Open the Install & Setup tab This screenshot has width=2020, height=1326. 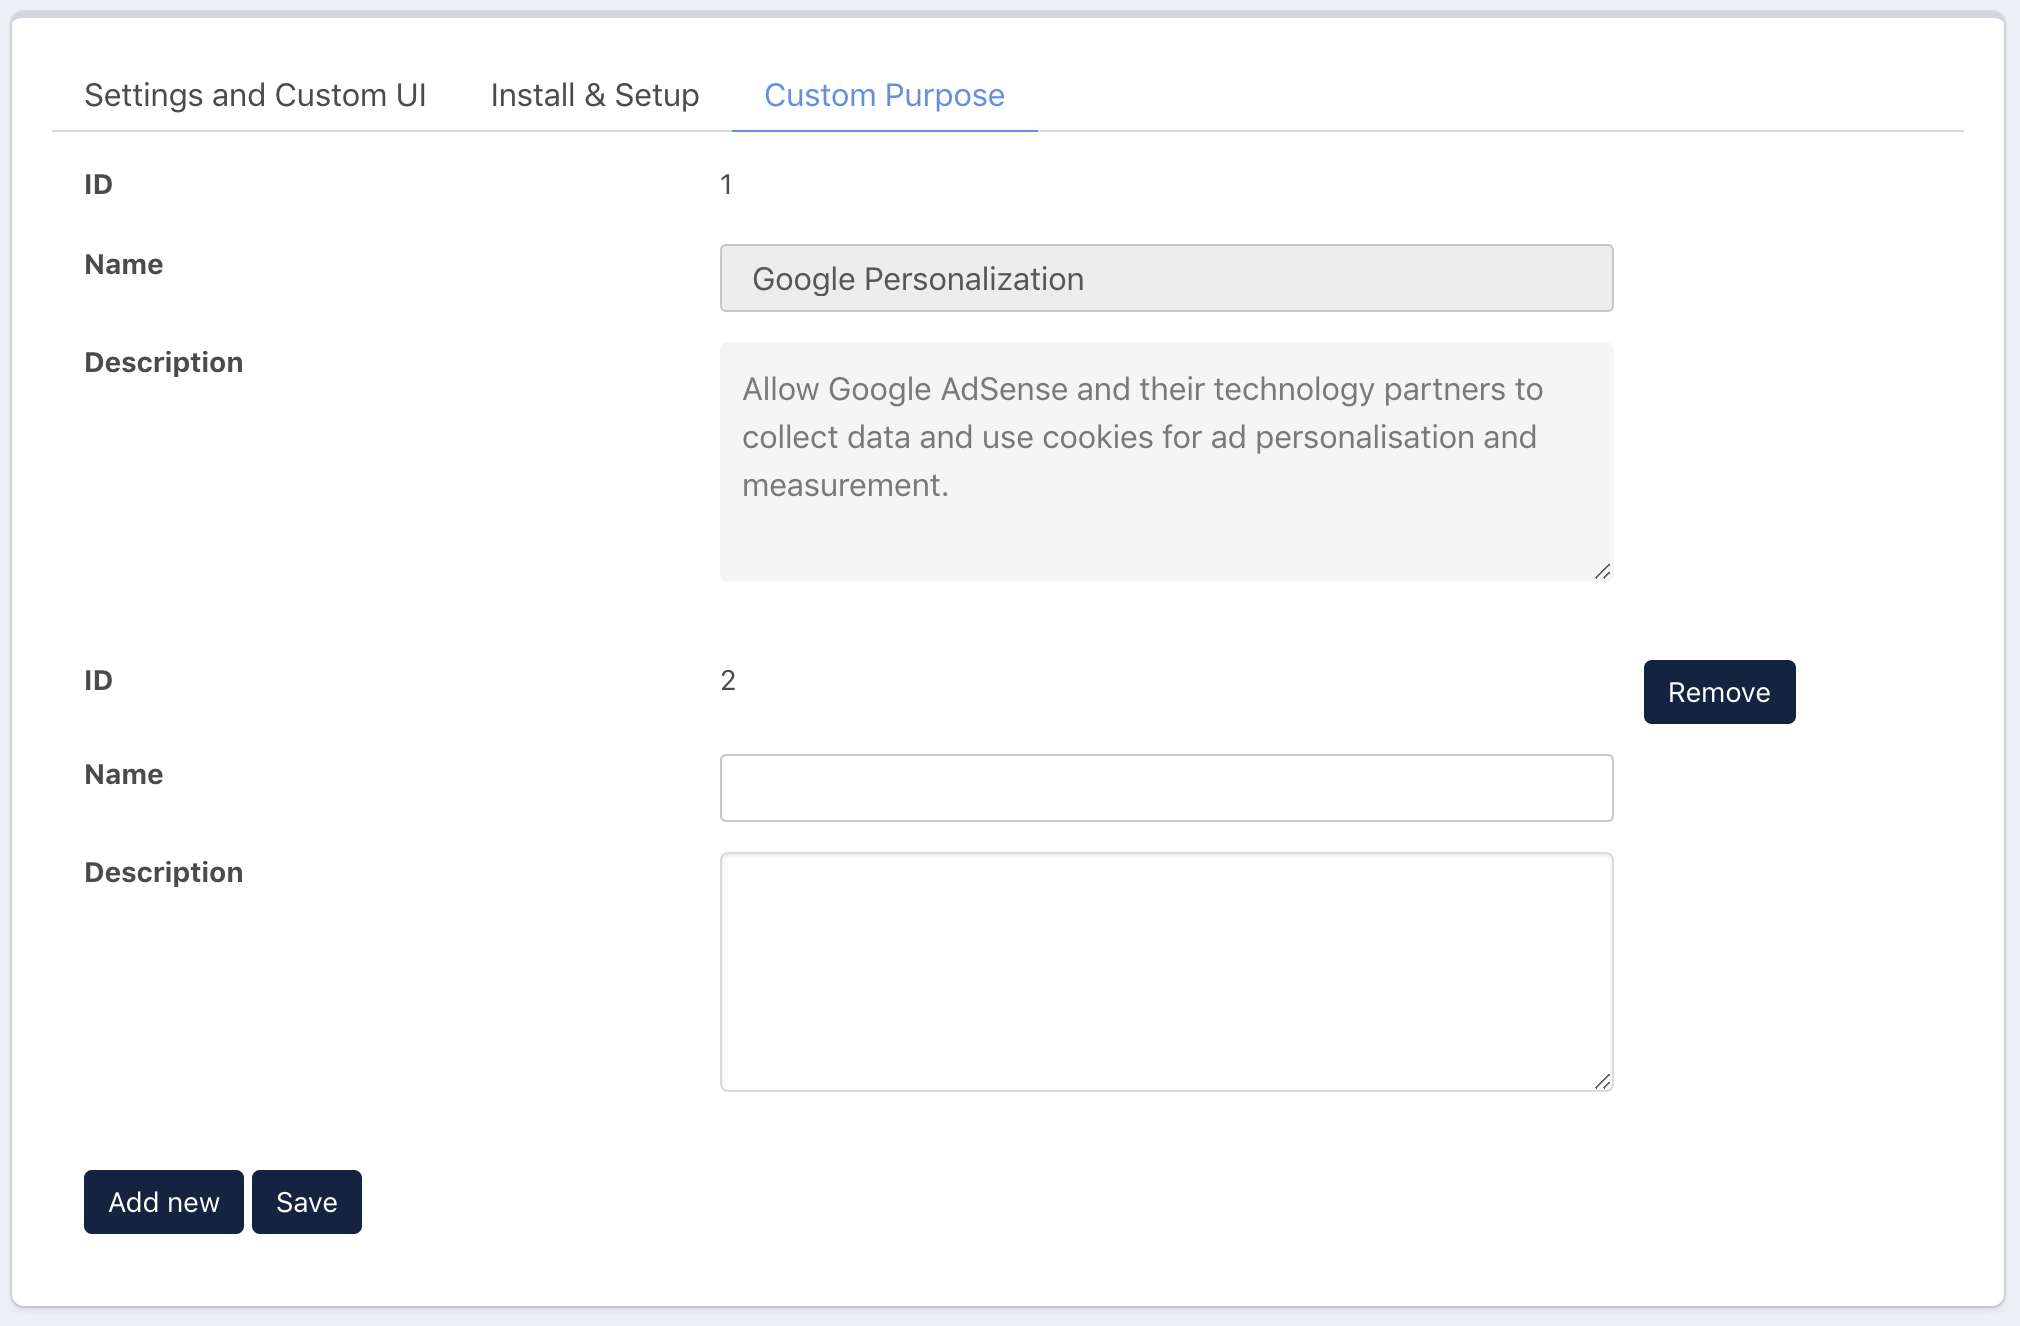click(x=595, y=95)
